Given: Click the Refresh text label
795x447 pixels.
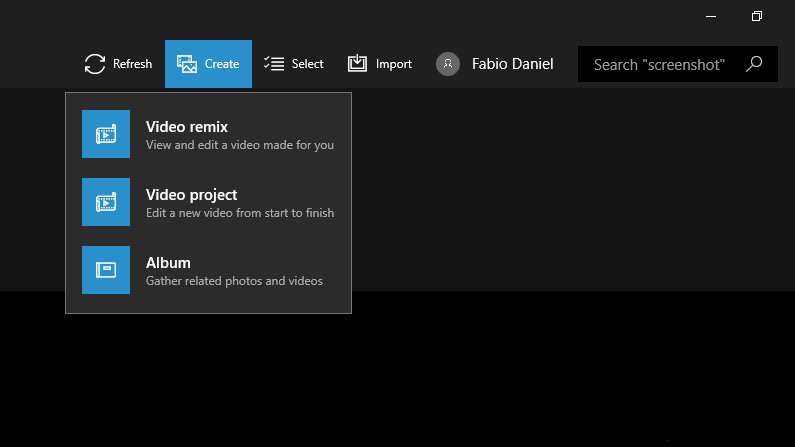Looking at the screenshot, I should pyautogui.click(x=132, y=64).
